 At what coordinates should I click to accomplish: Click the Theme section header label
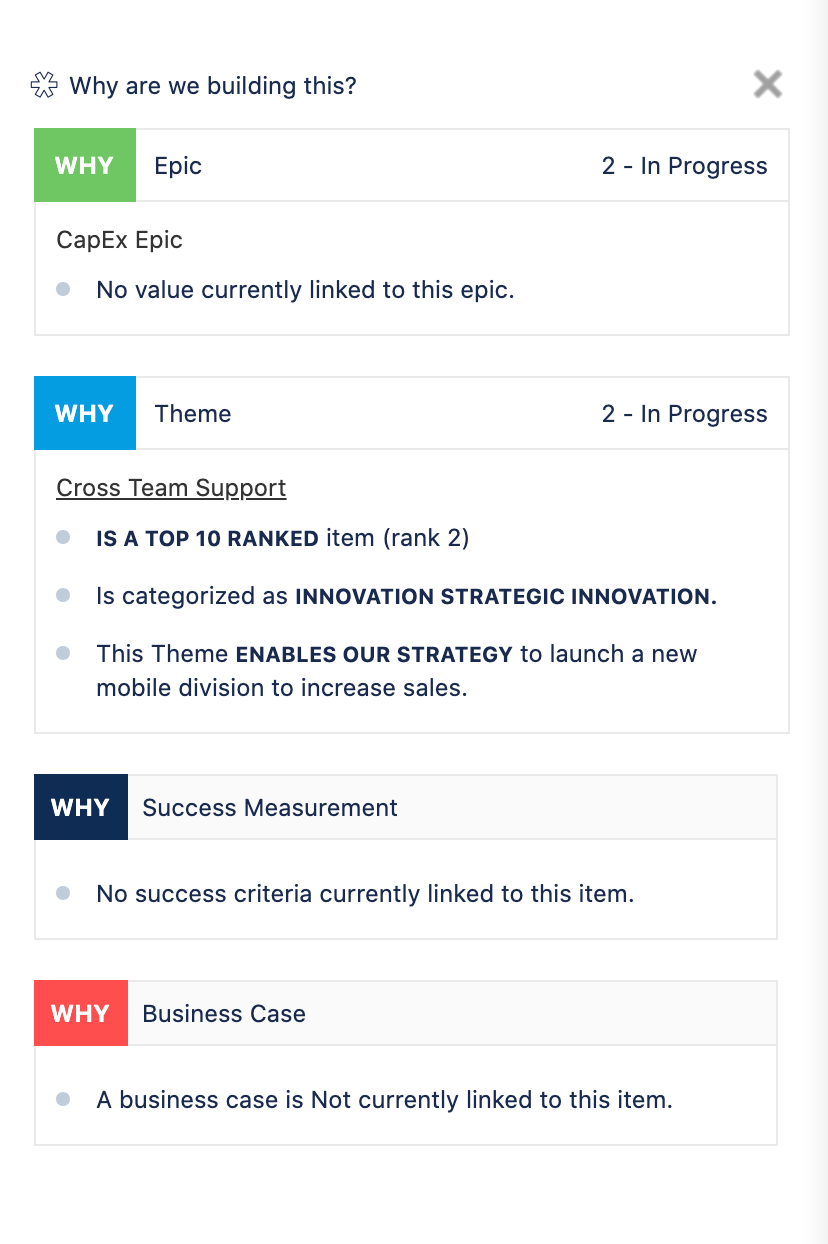point(193,414)
